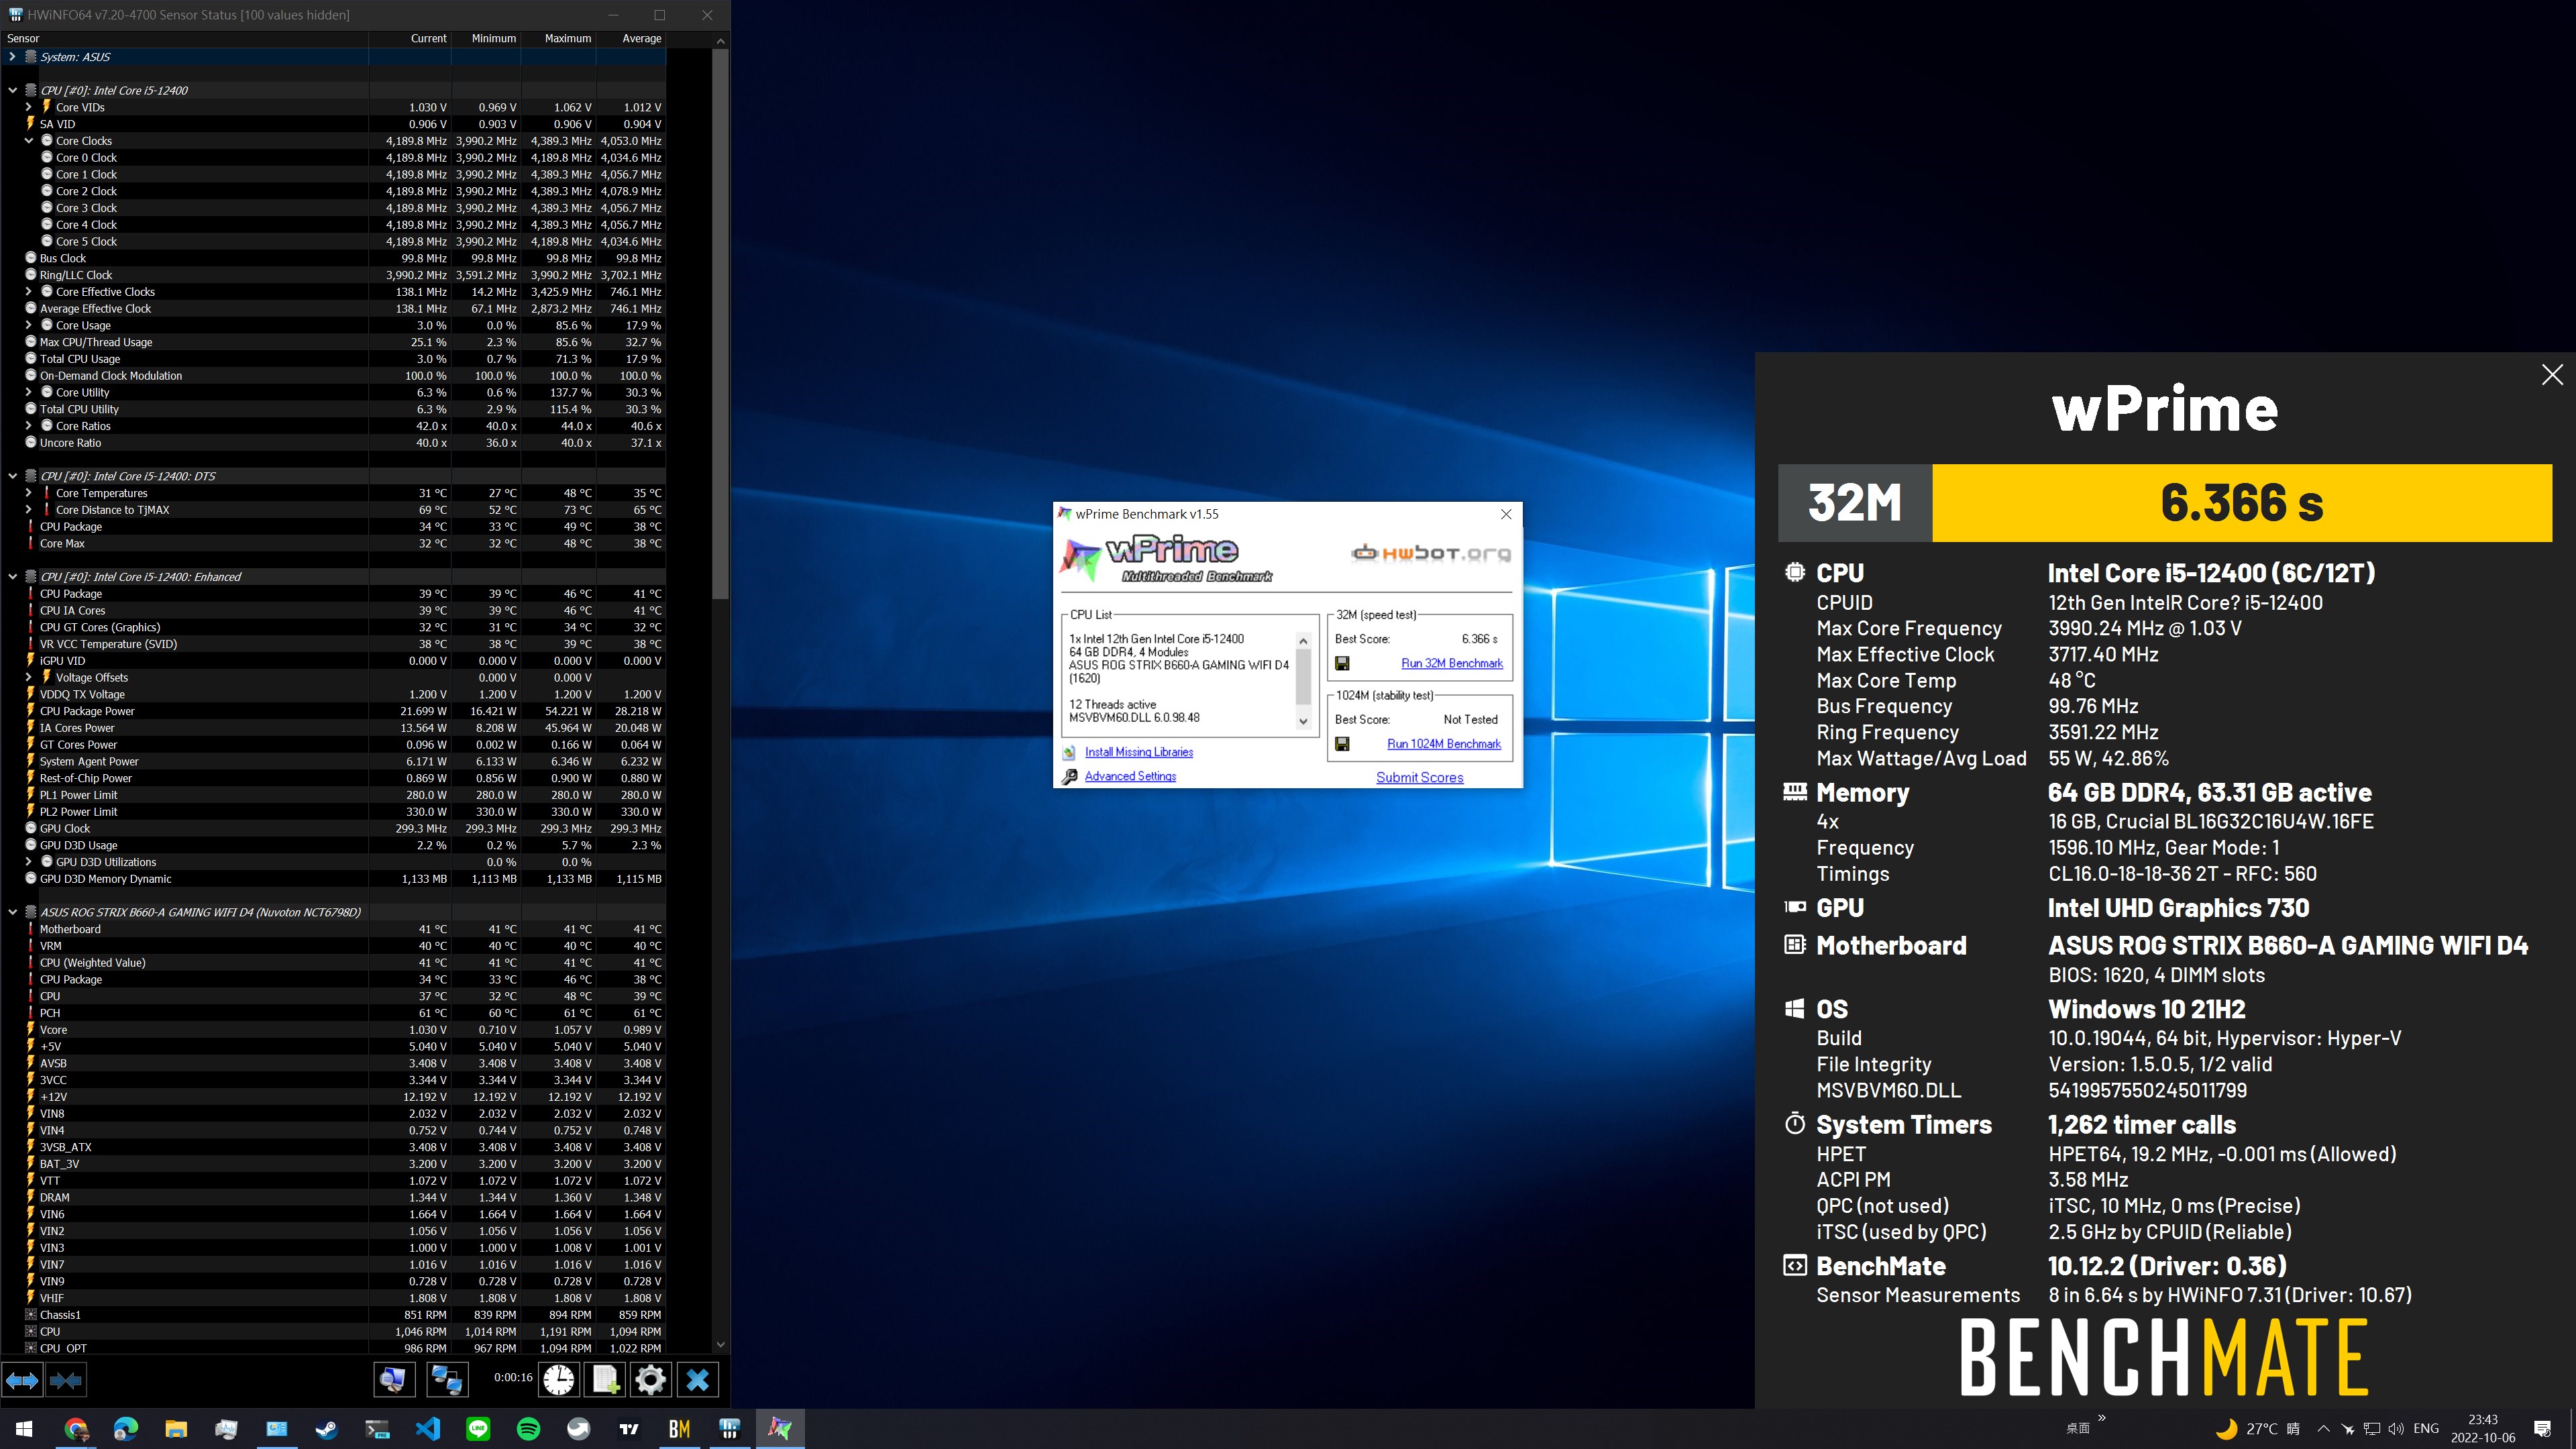Click the volume speaker tray icon
The height and width of the screenshot is (1449, 2576).
[2395, 1429]
